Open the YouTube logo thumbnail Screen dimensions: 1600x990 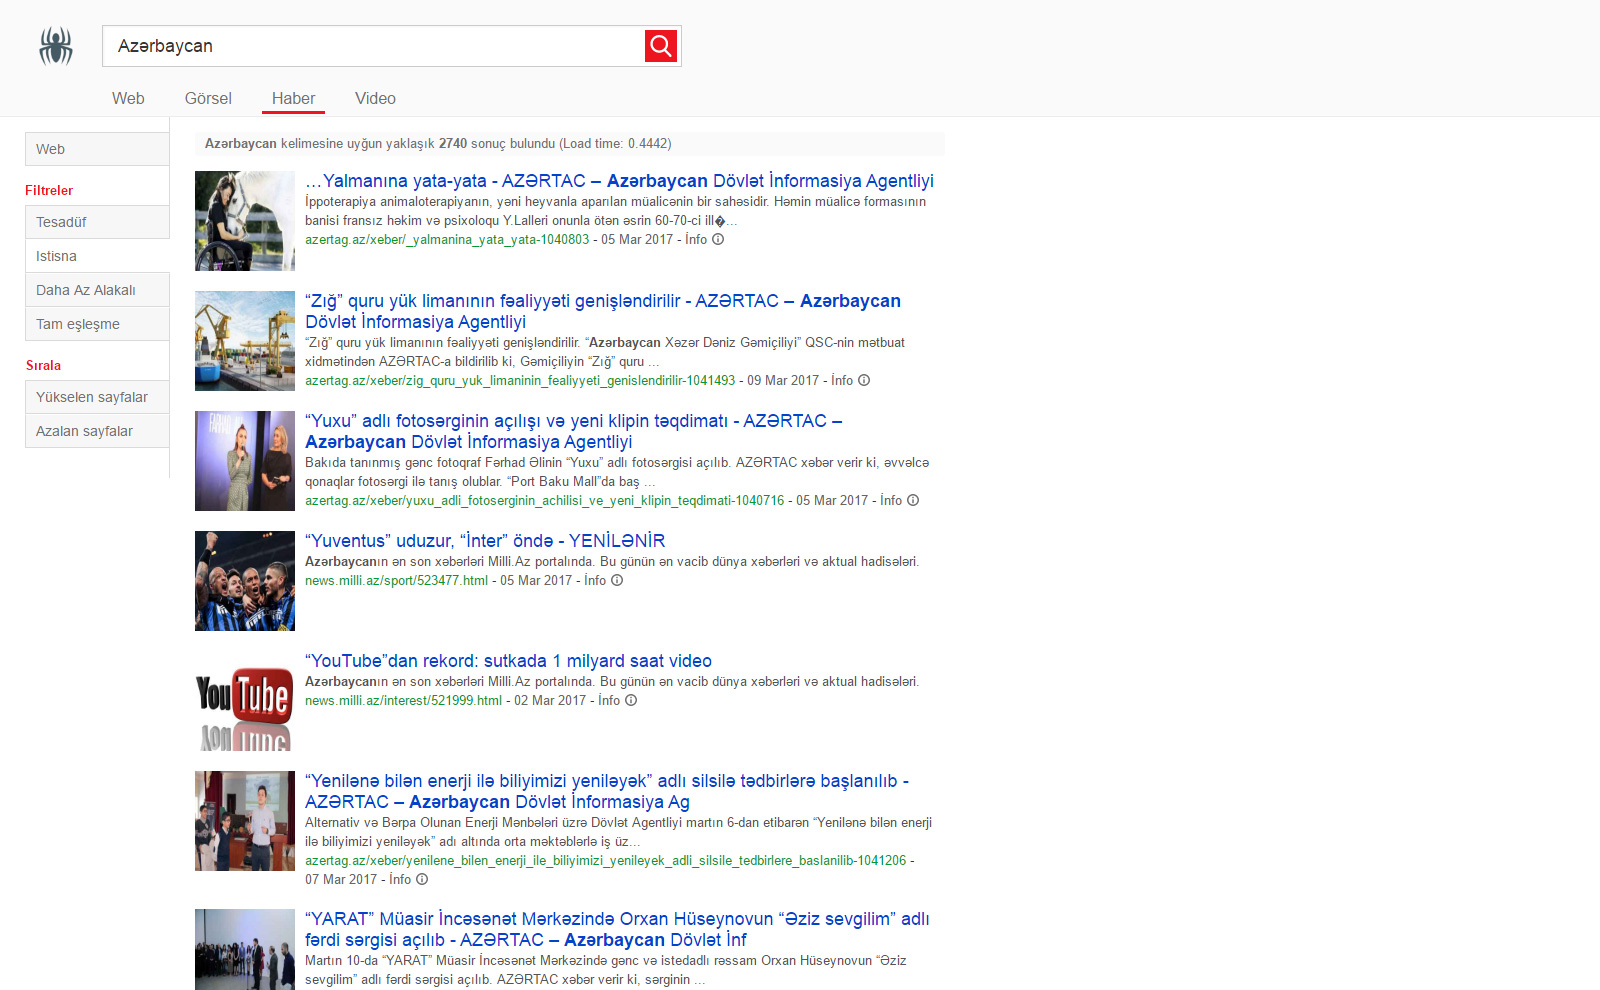click(x=245, y=701)
